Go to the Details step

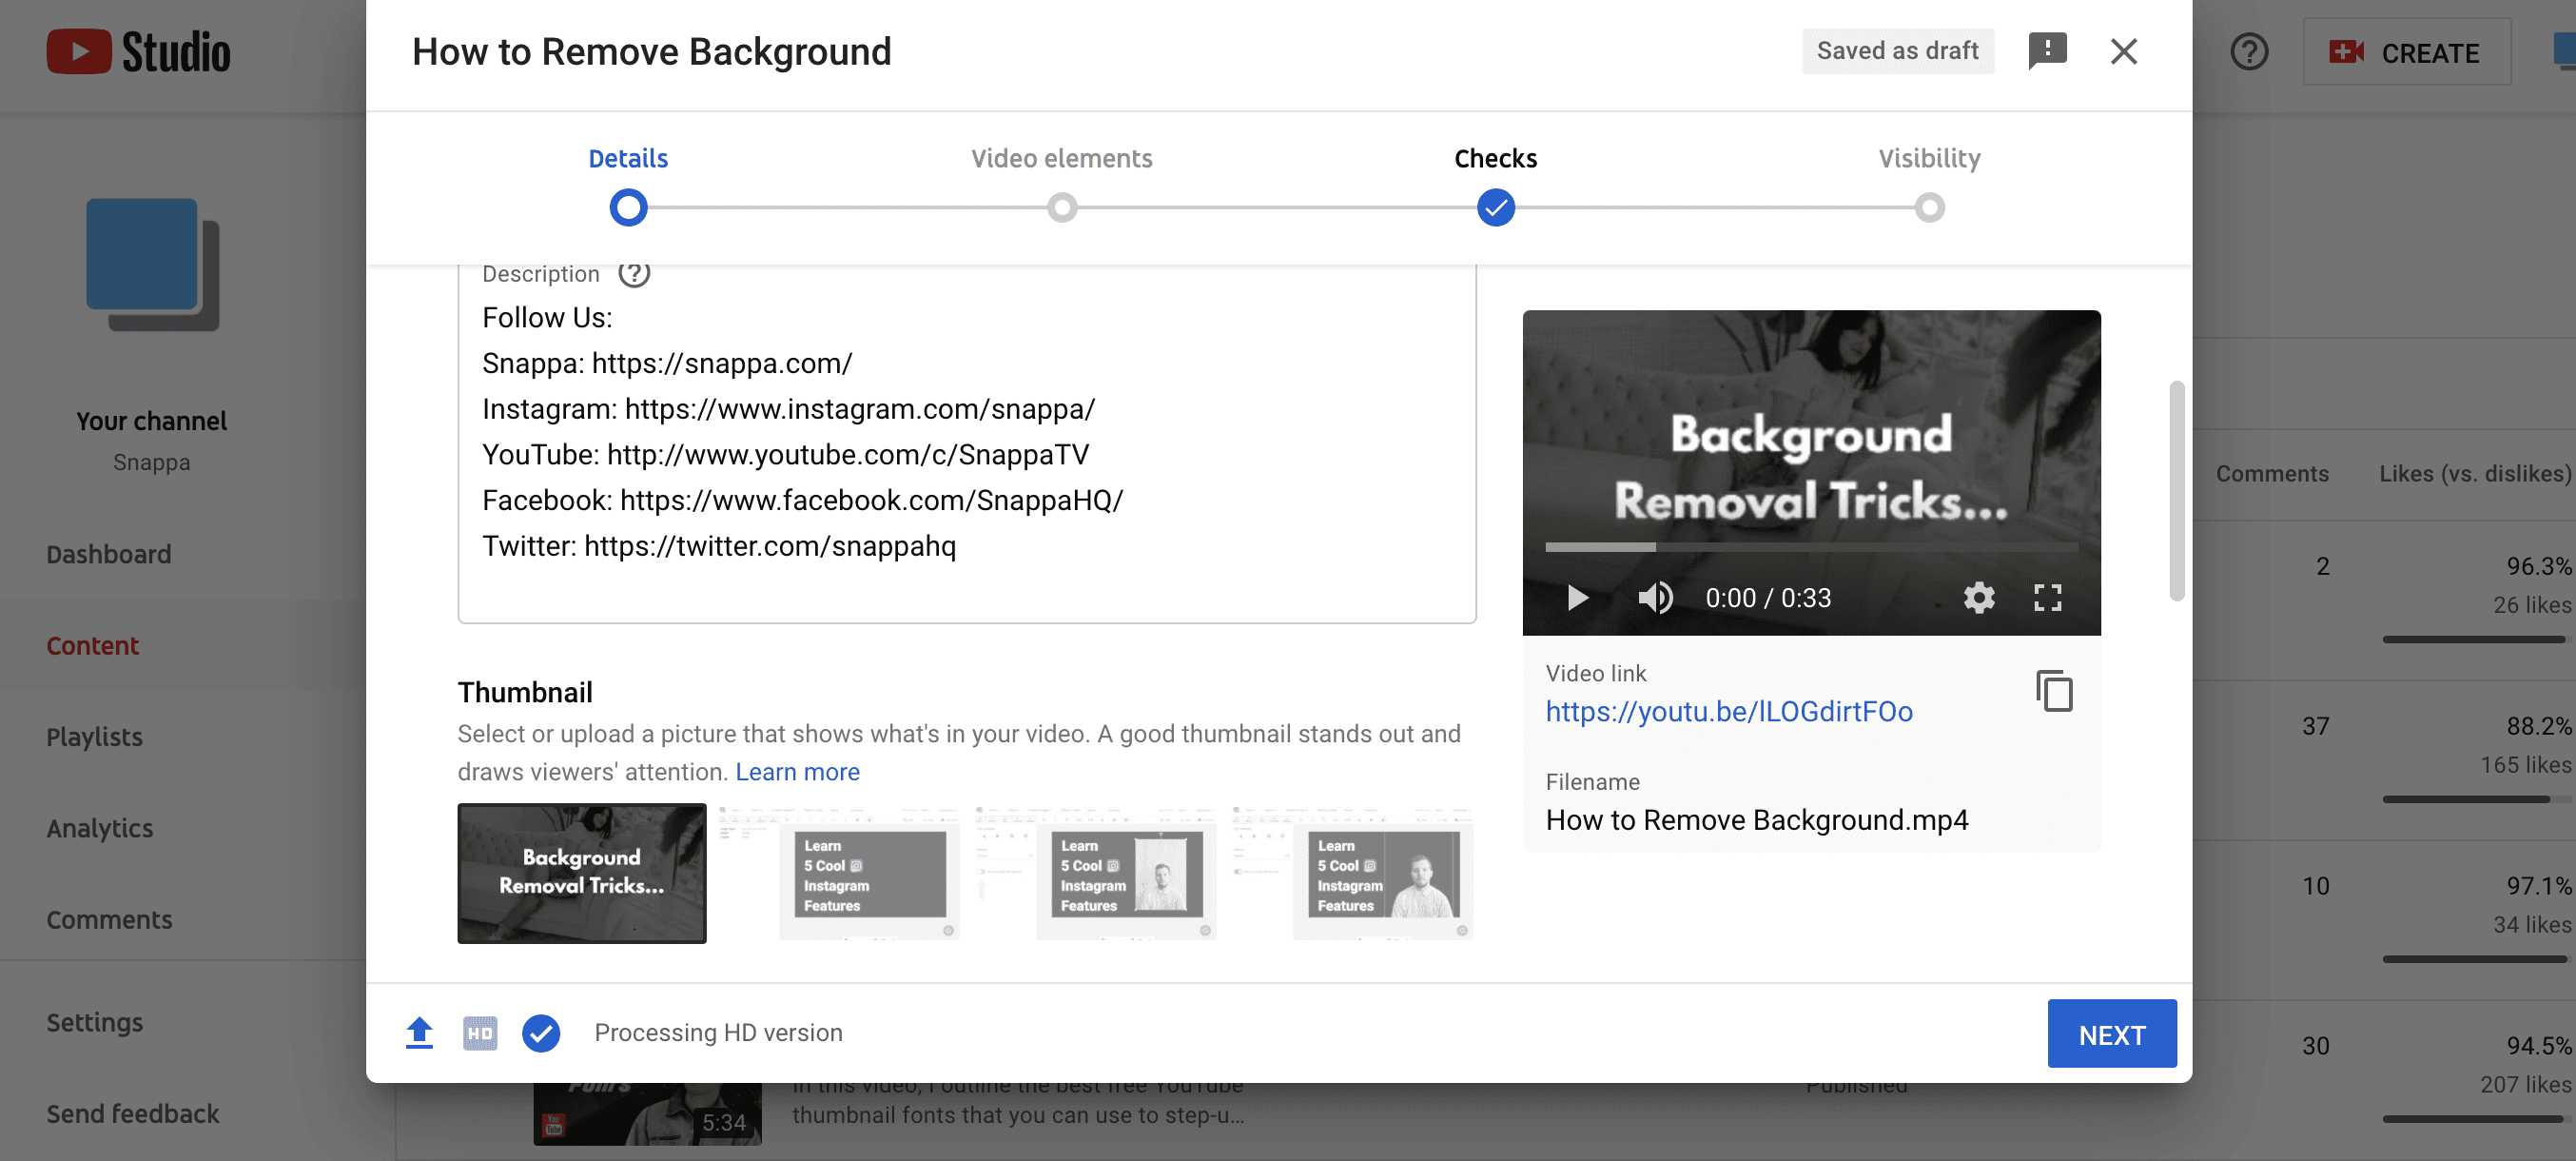[628, 158]
